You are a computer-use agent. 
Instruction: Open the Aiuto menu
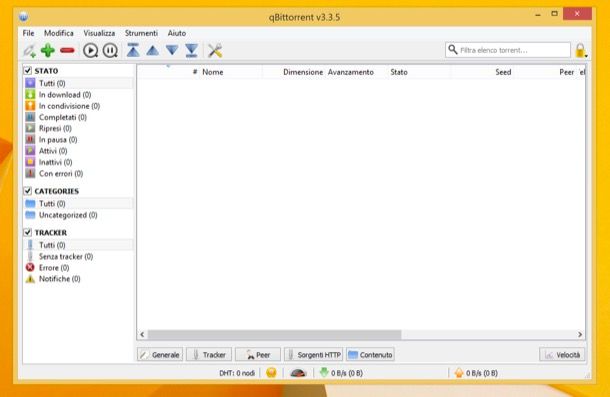(177, 33)
